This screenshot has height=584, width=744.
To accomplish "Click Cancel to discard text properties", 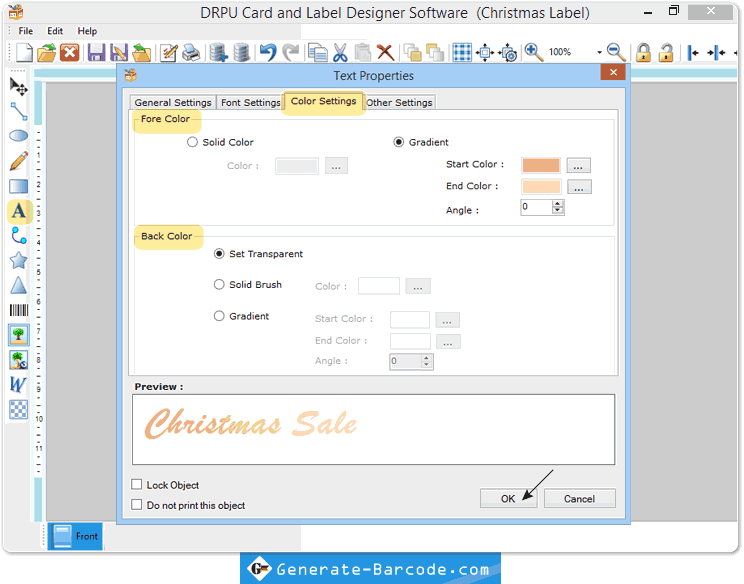I will pyautogui.click(x=579, y=499).
